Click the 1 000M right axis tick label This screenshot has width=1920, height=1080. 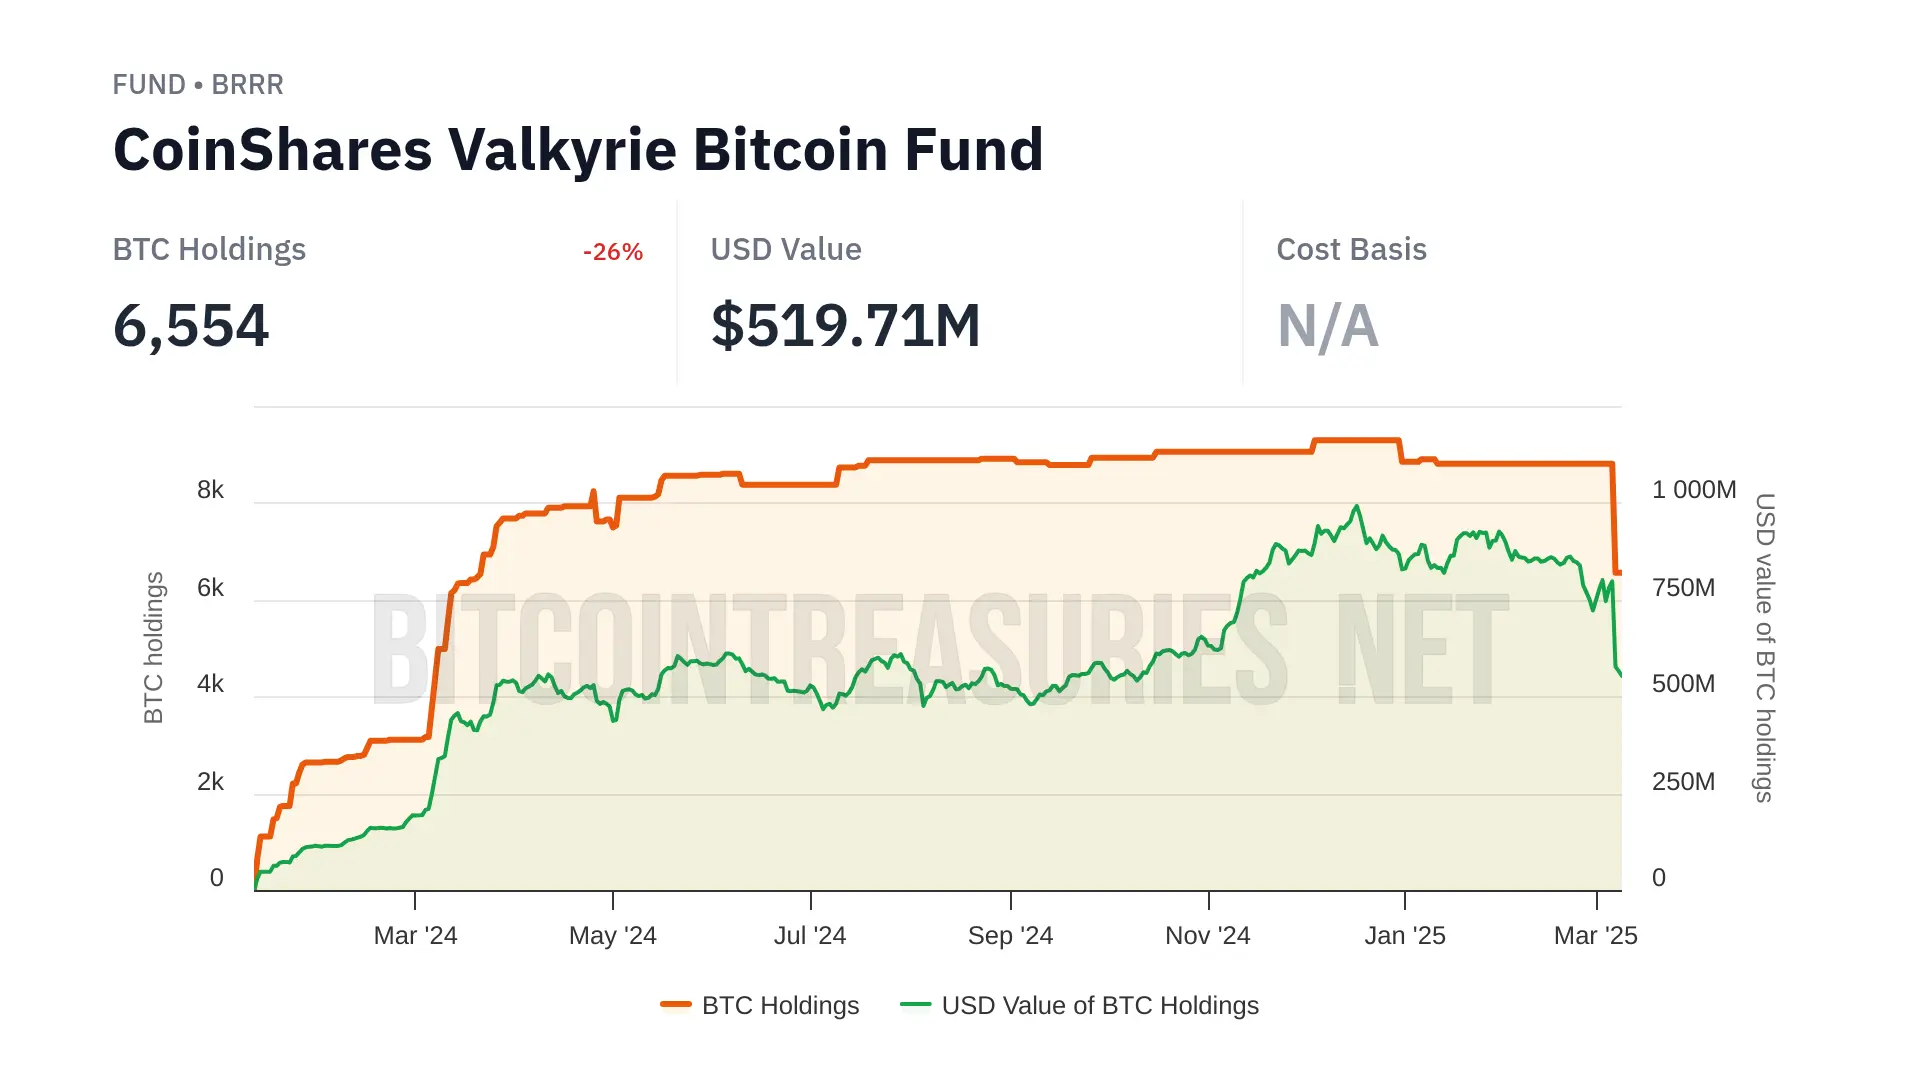[x=1693, y=490]
